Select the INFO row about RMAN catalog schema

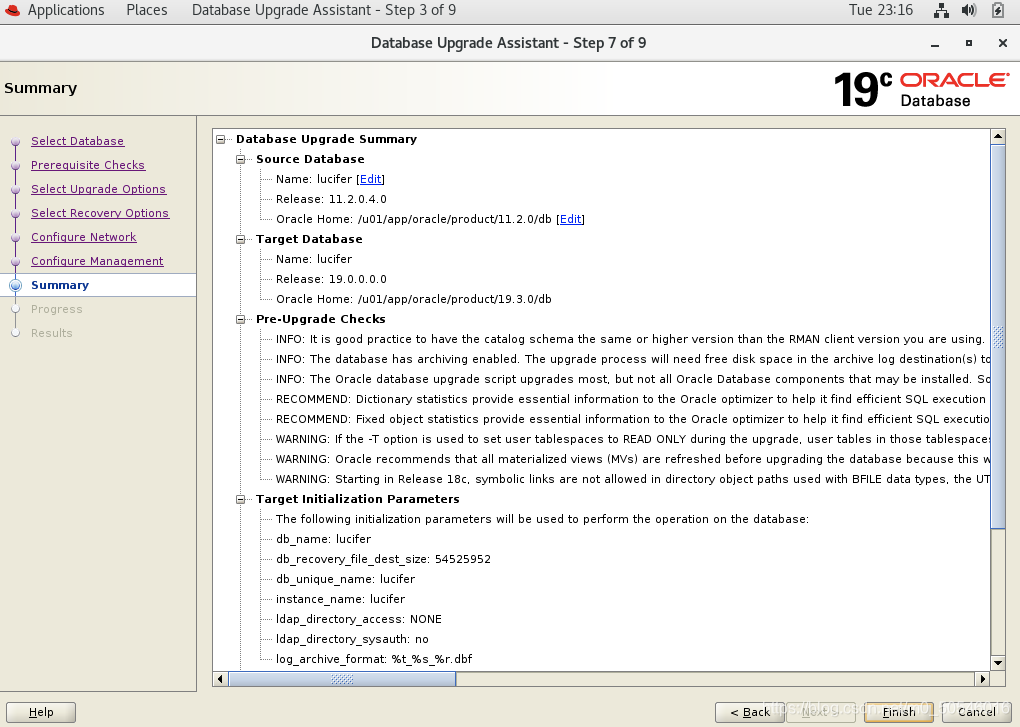[x=630, y=339]
